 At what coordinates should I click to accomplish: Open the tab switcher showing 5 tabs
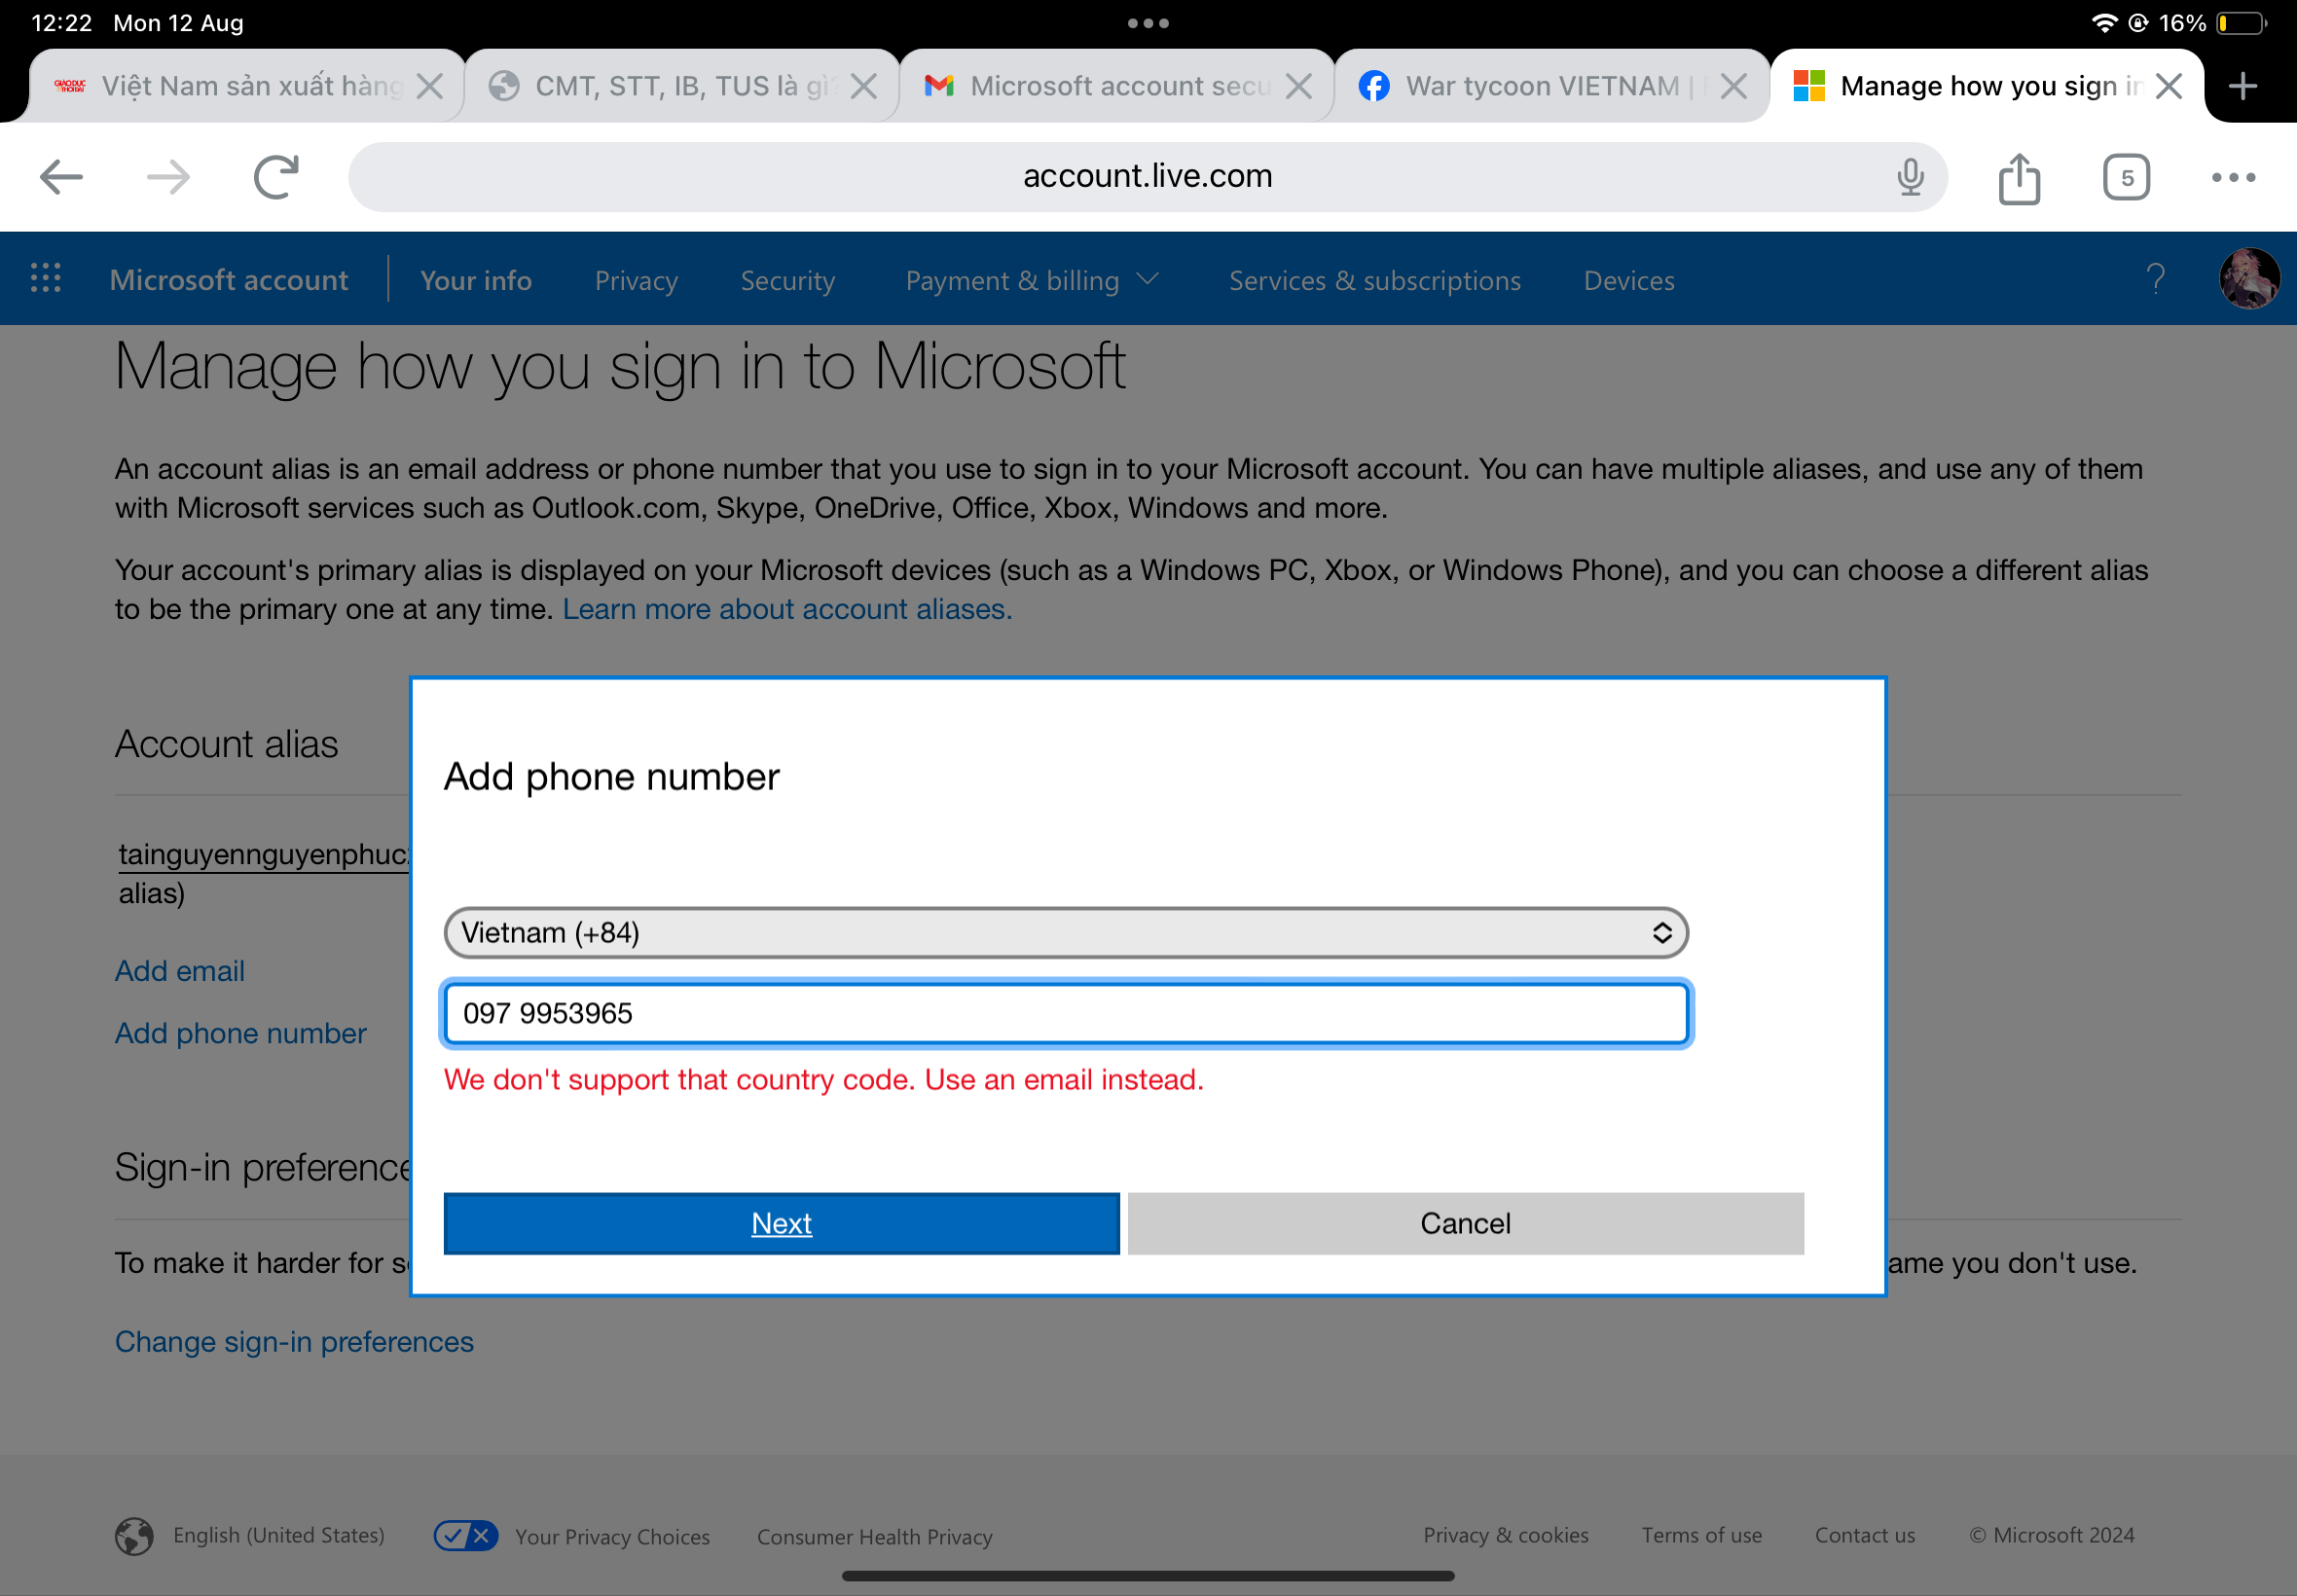(2125, 178)
